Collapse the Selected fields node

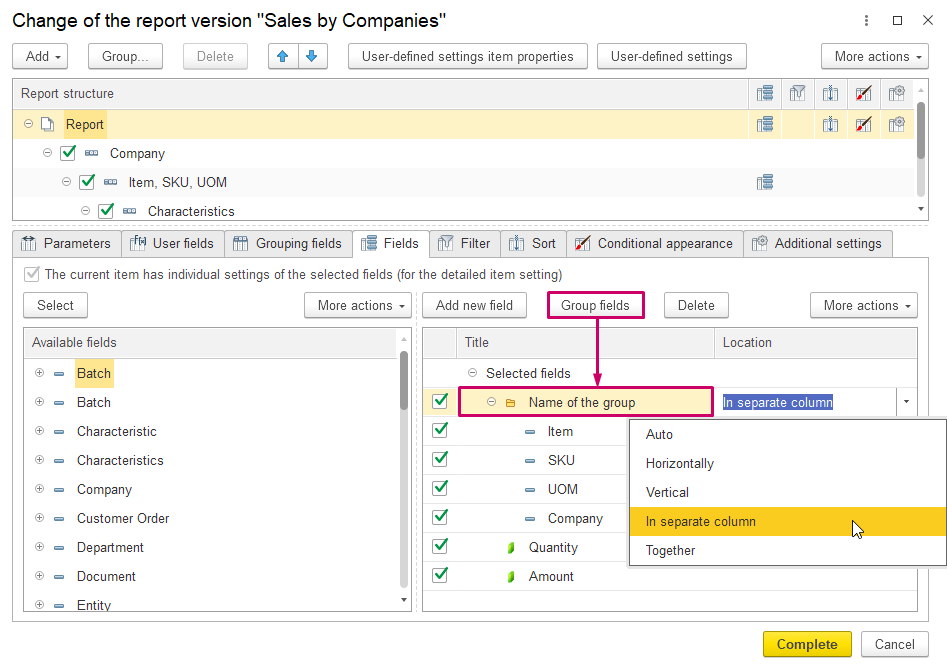pyautogui.click(x=472, y=373)
